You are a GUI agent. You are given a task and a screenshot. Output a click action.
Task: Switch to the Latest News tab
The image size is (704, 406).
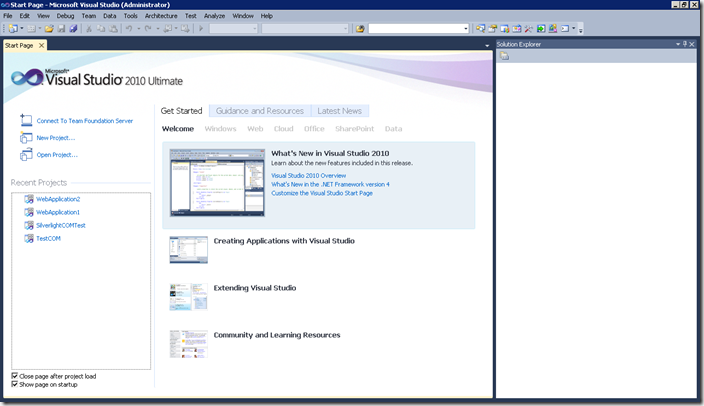[x=340, y=111]
